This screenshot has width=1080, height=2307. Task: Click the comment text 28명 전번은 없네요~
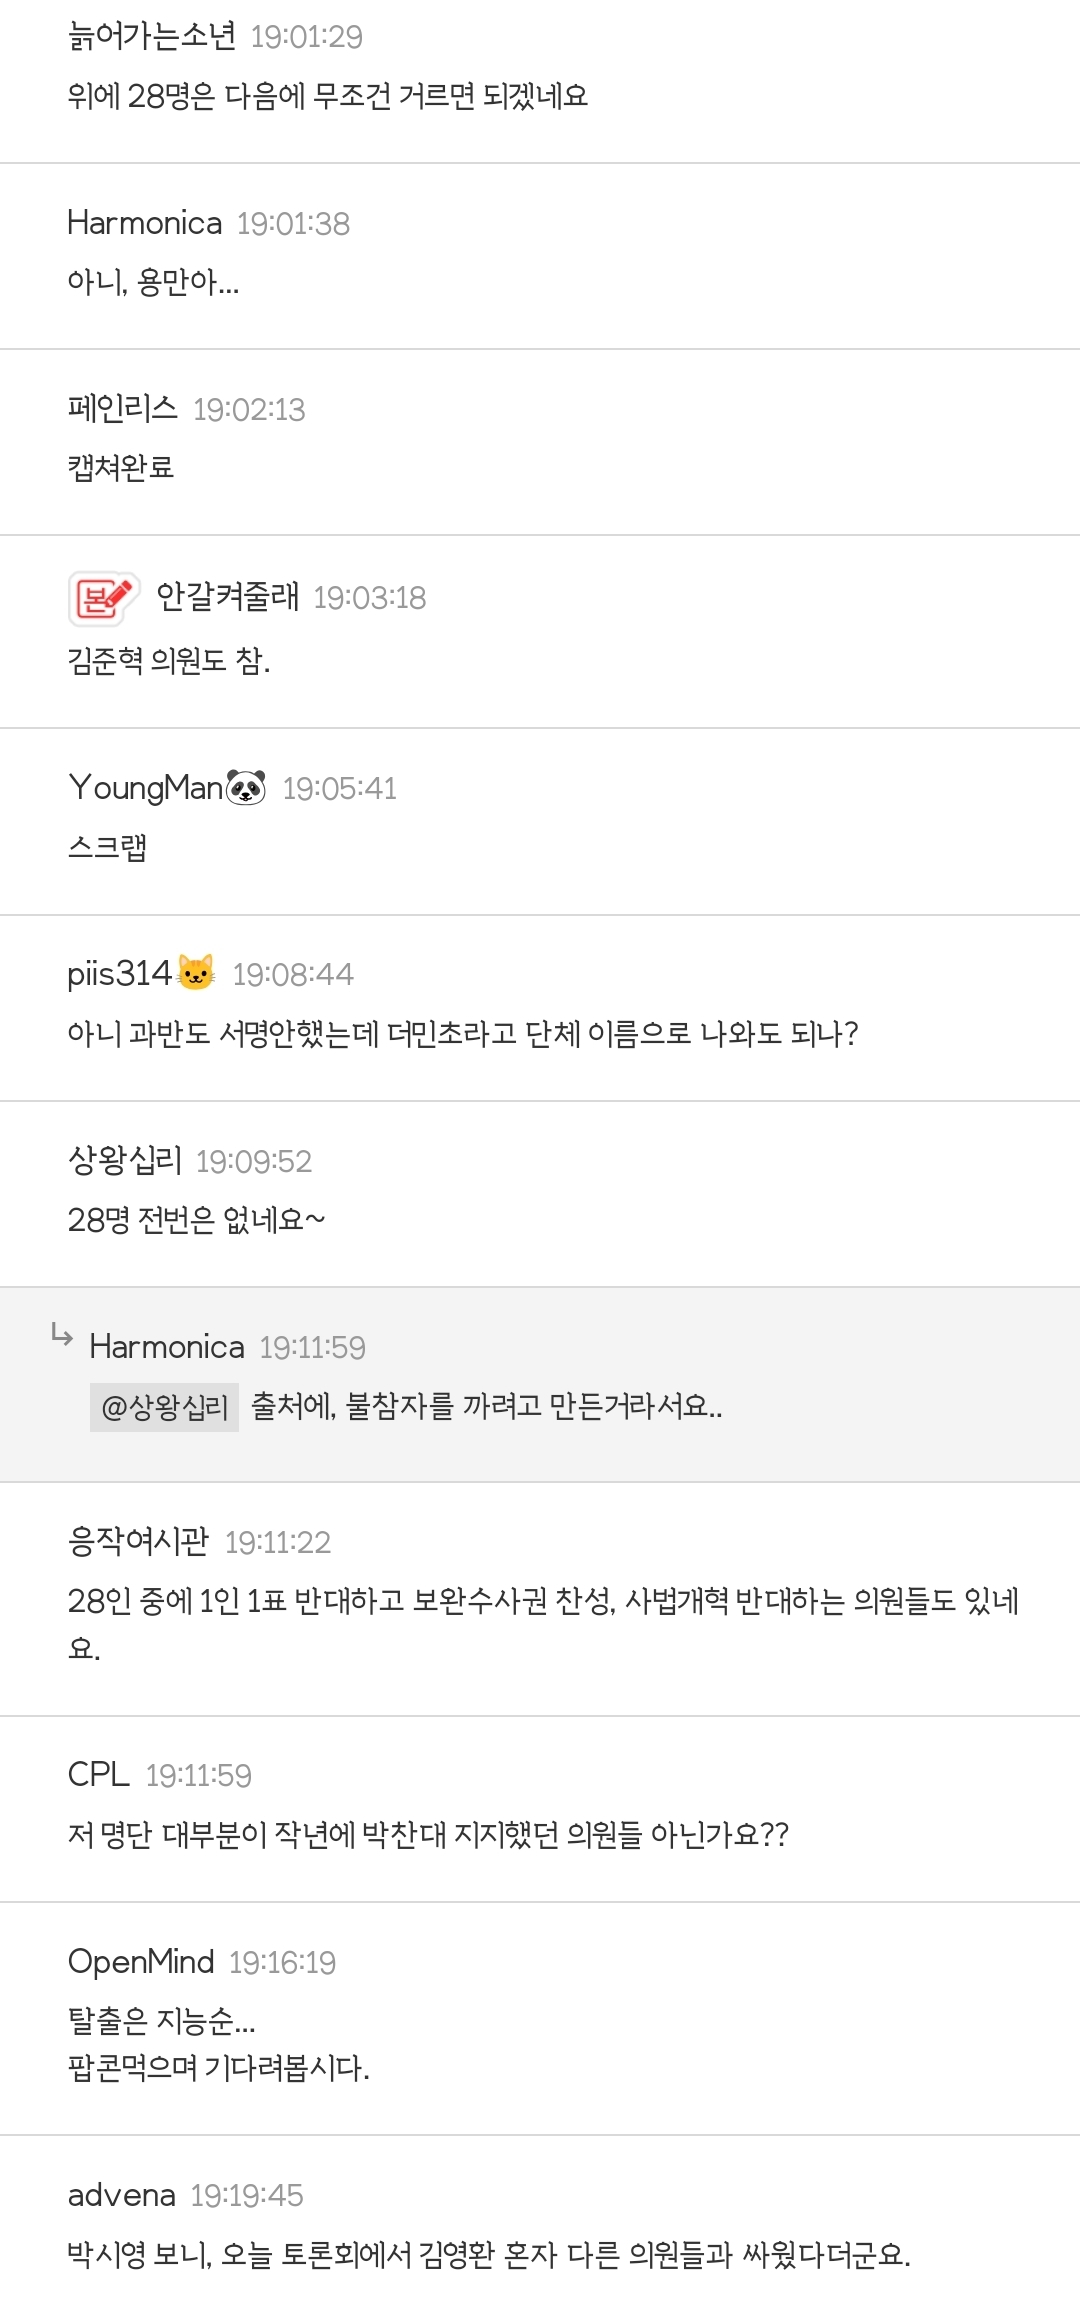point(196,1220)
